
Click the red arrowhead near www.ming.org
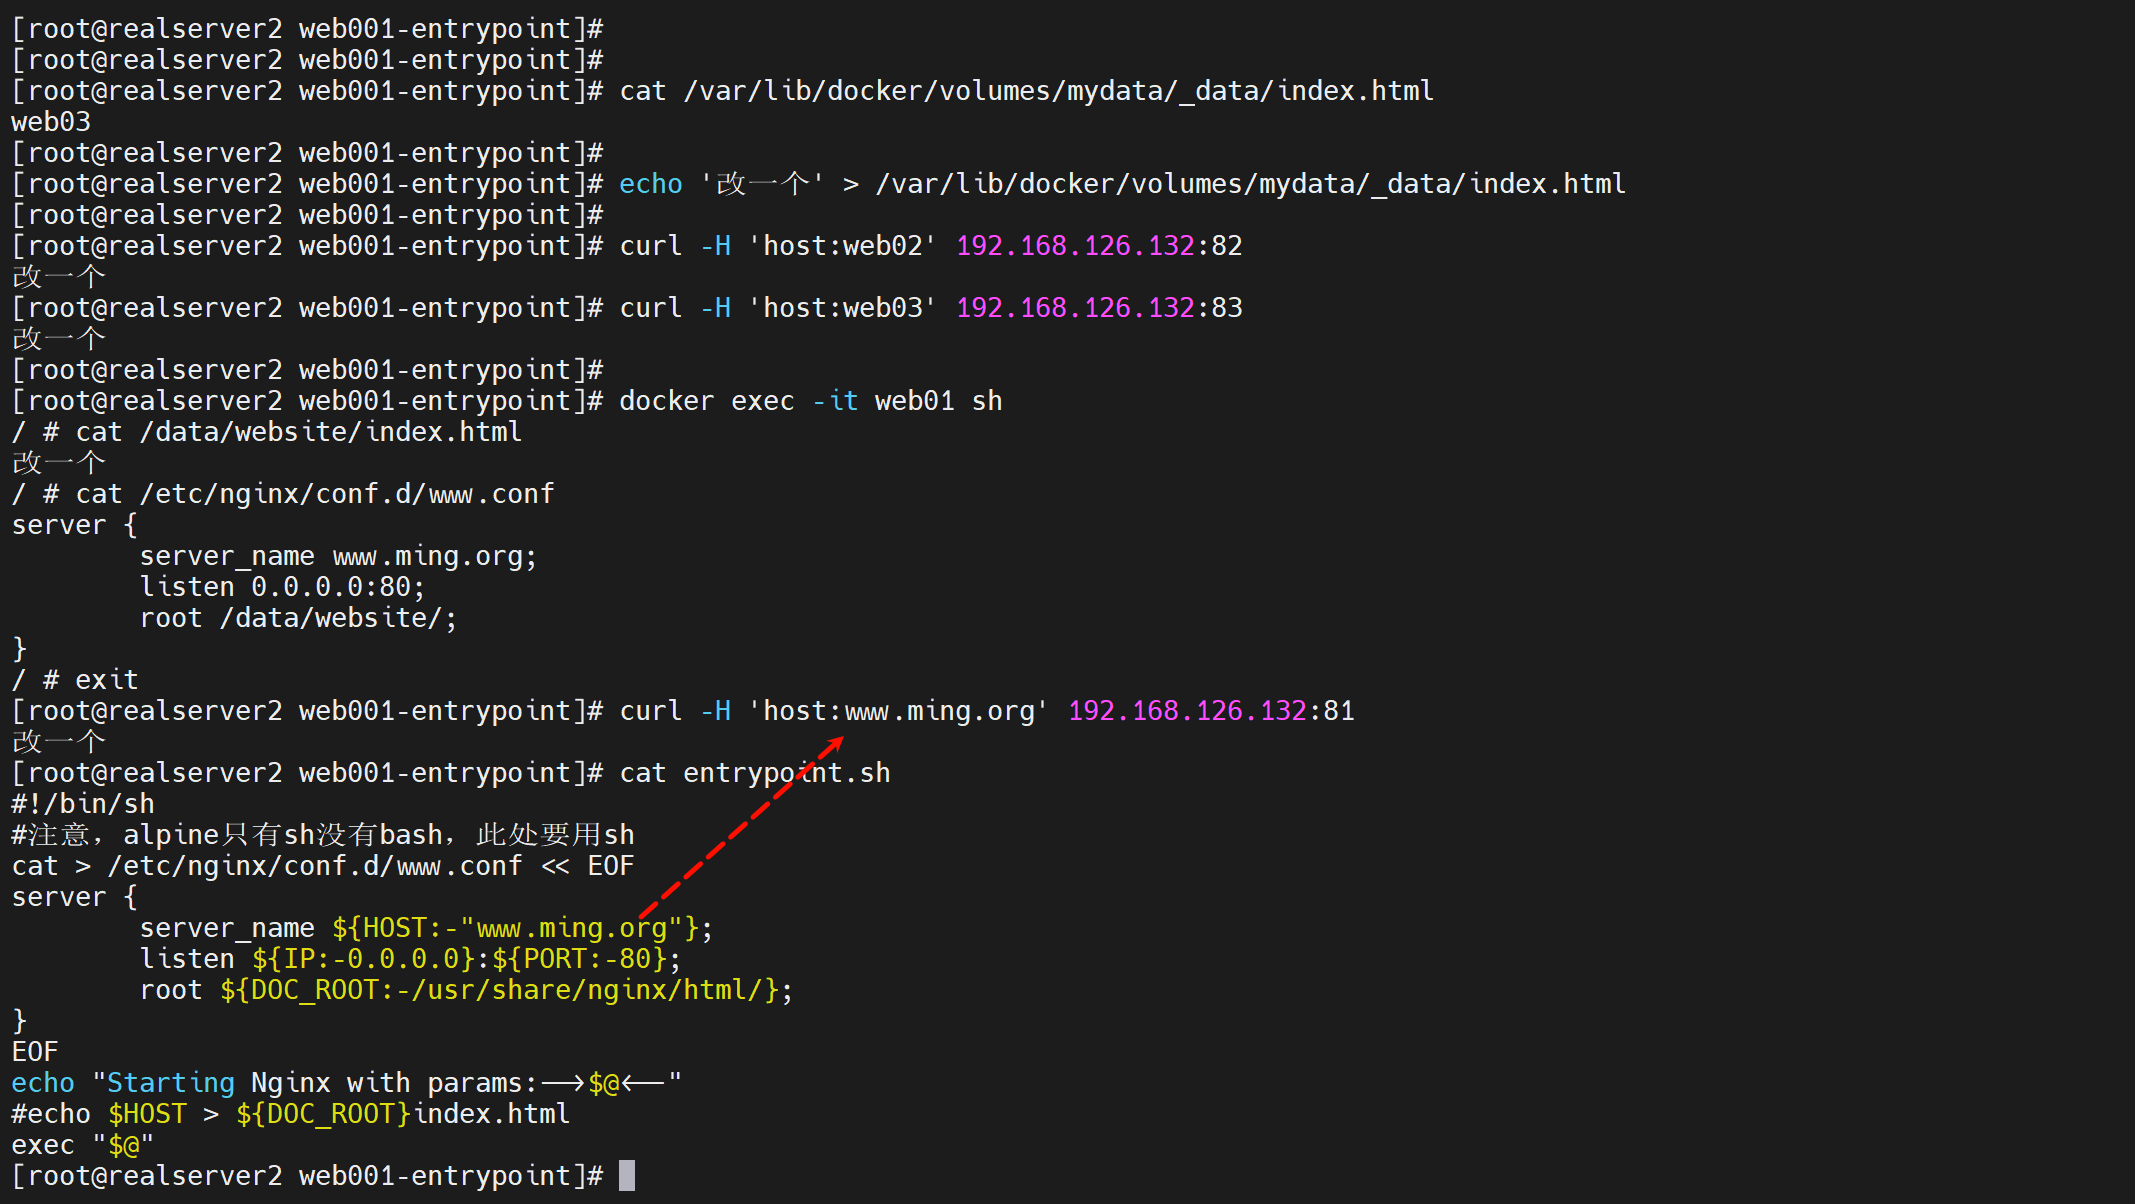coord(837,743)
